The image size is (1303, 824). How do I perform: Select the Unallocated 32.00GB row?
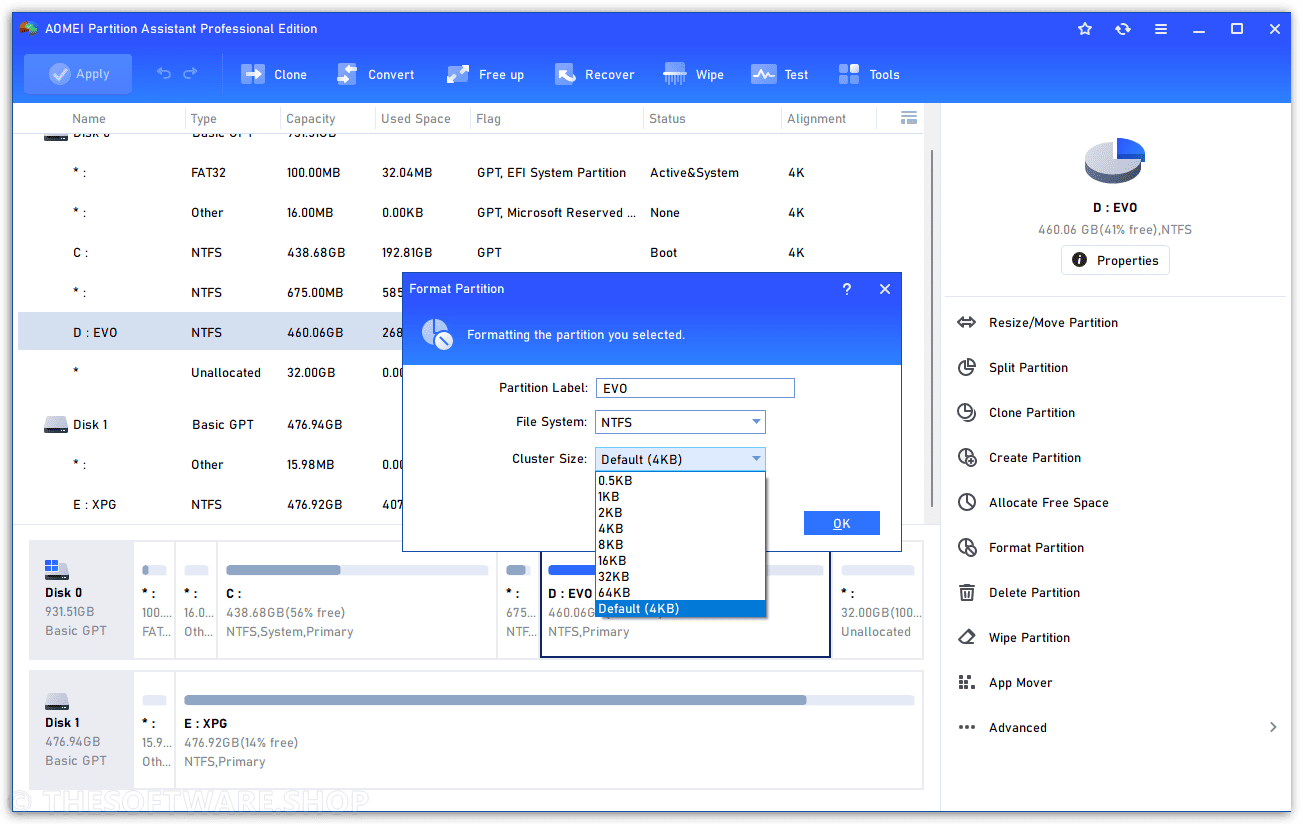click(x=210, y=372)
